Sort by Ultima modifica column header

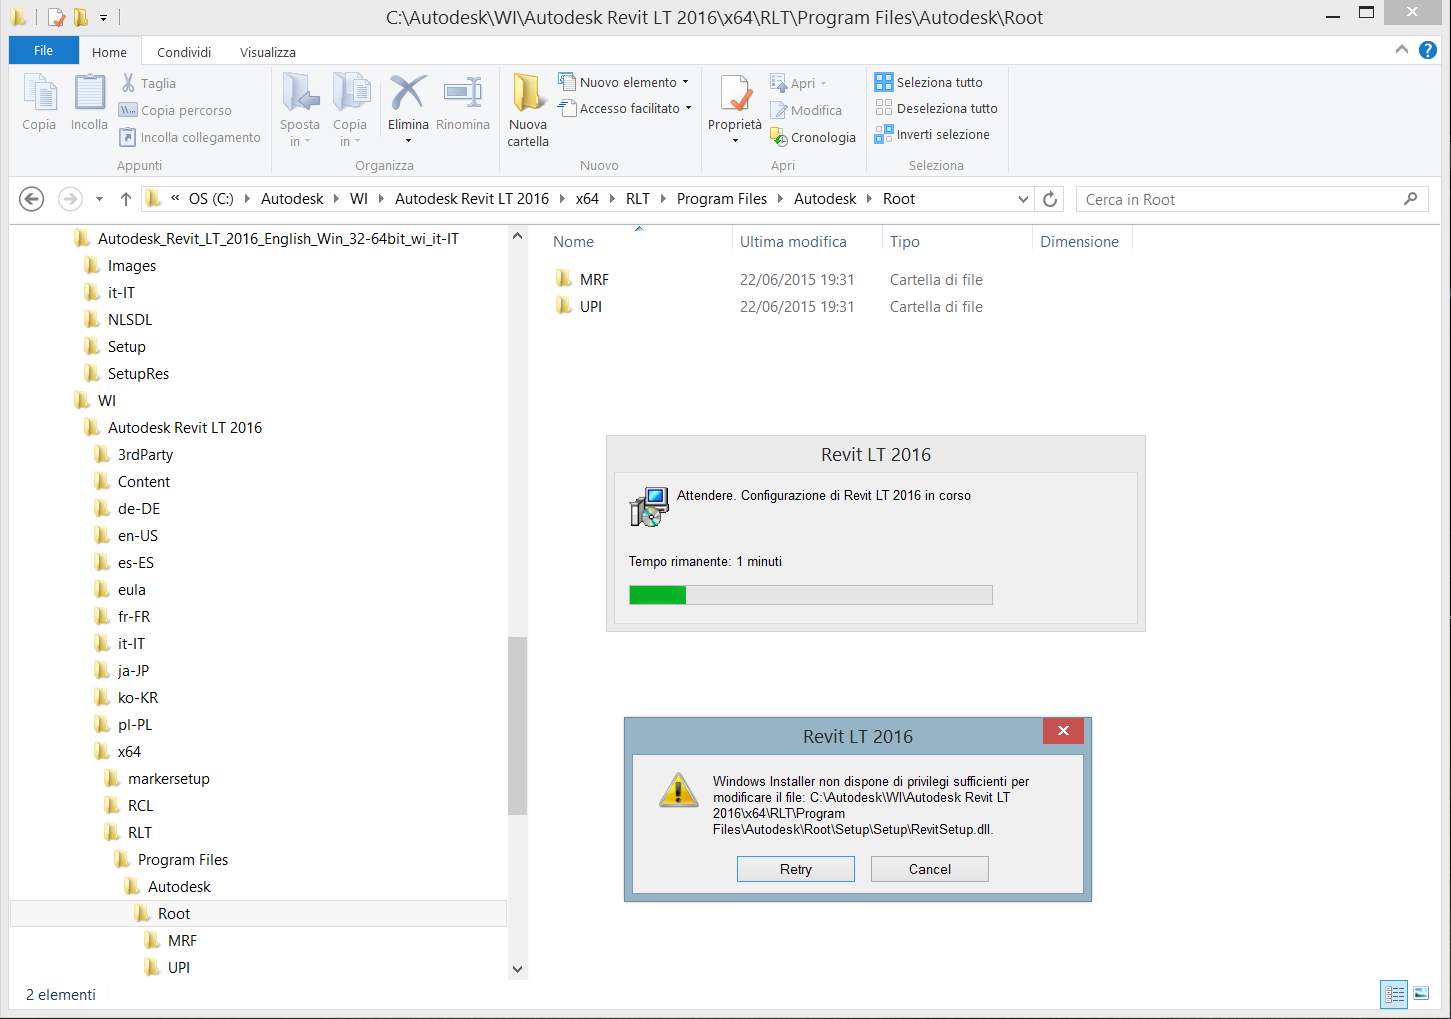[x=793, y=241]
